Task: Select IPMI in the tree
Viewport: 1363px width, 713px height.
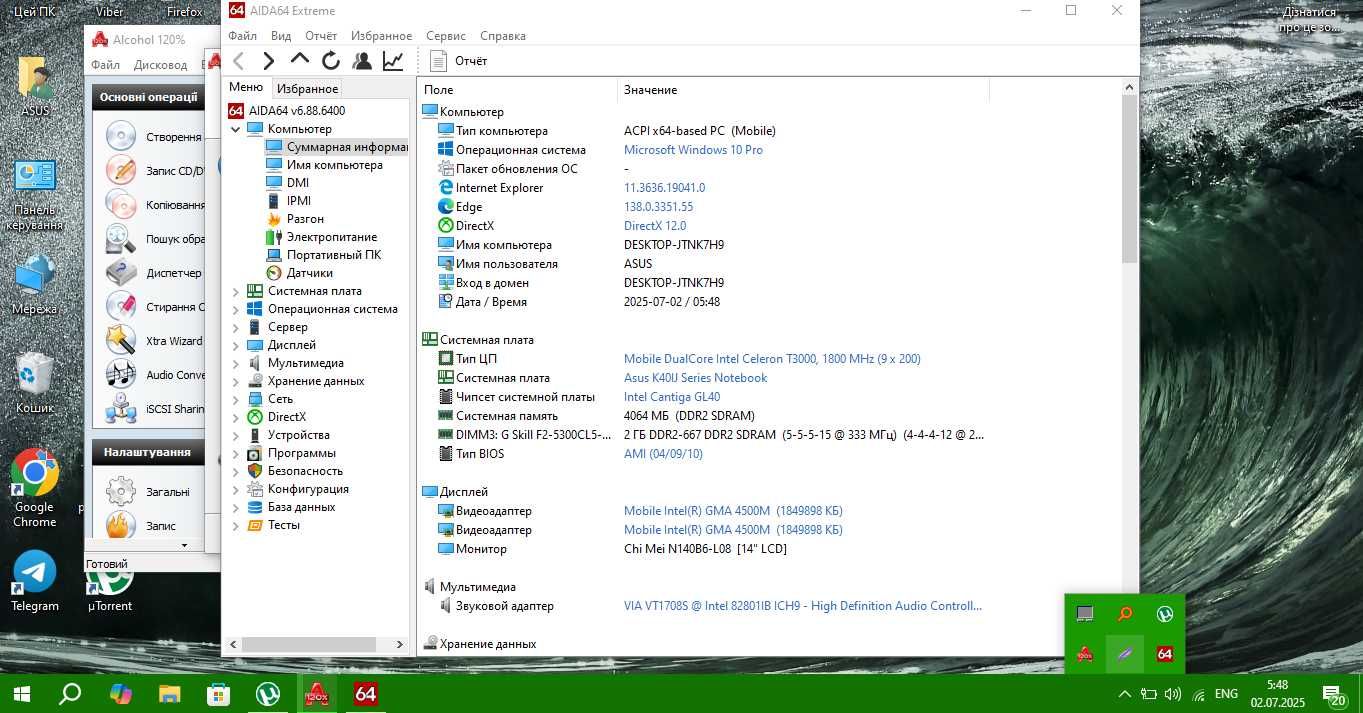Action: (299, 201)
